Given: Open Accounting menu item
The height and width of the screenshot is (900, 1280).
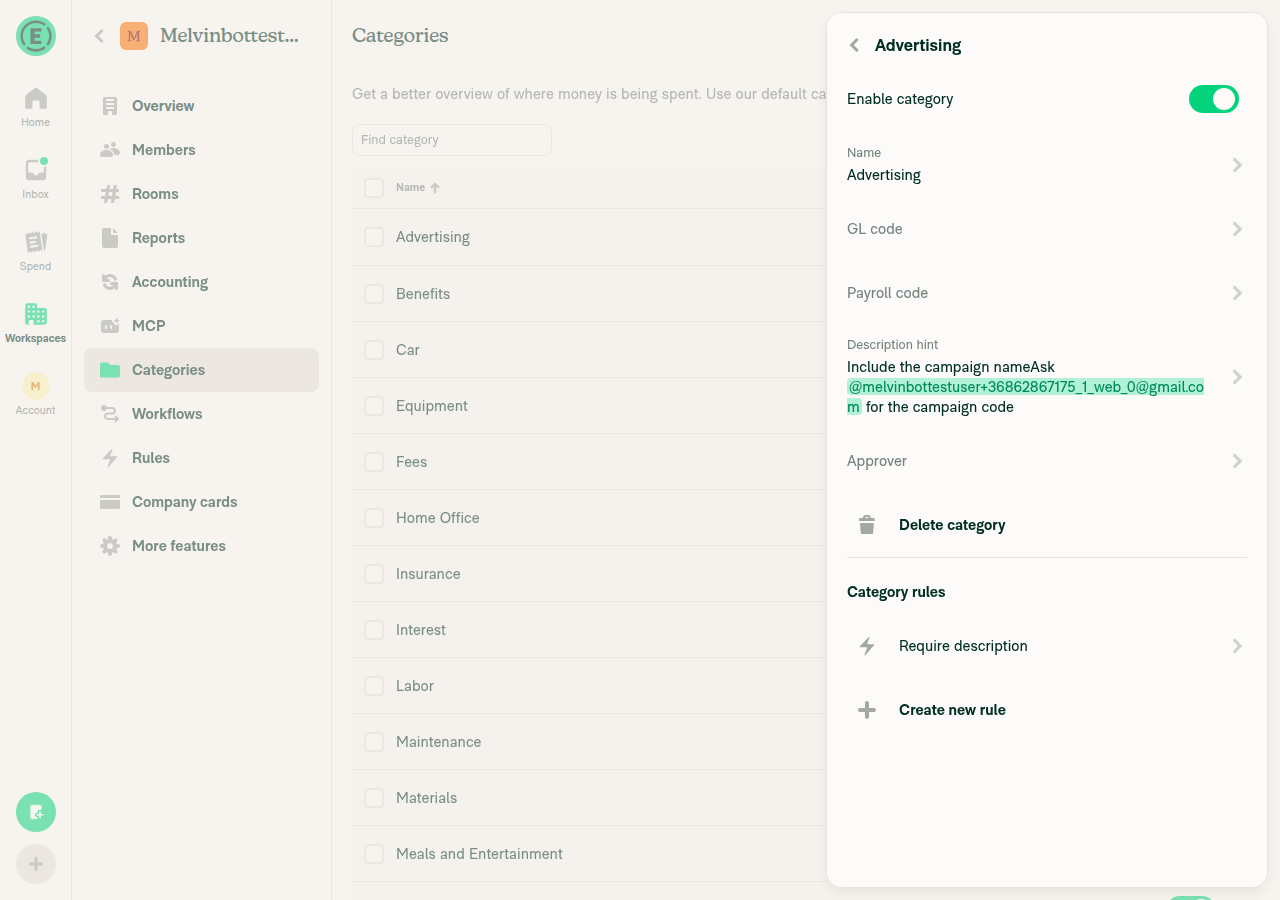Looking at the screenshot, I should [x=201, y=282].
